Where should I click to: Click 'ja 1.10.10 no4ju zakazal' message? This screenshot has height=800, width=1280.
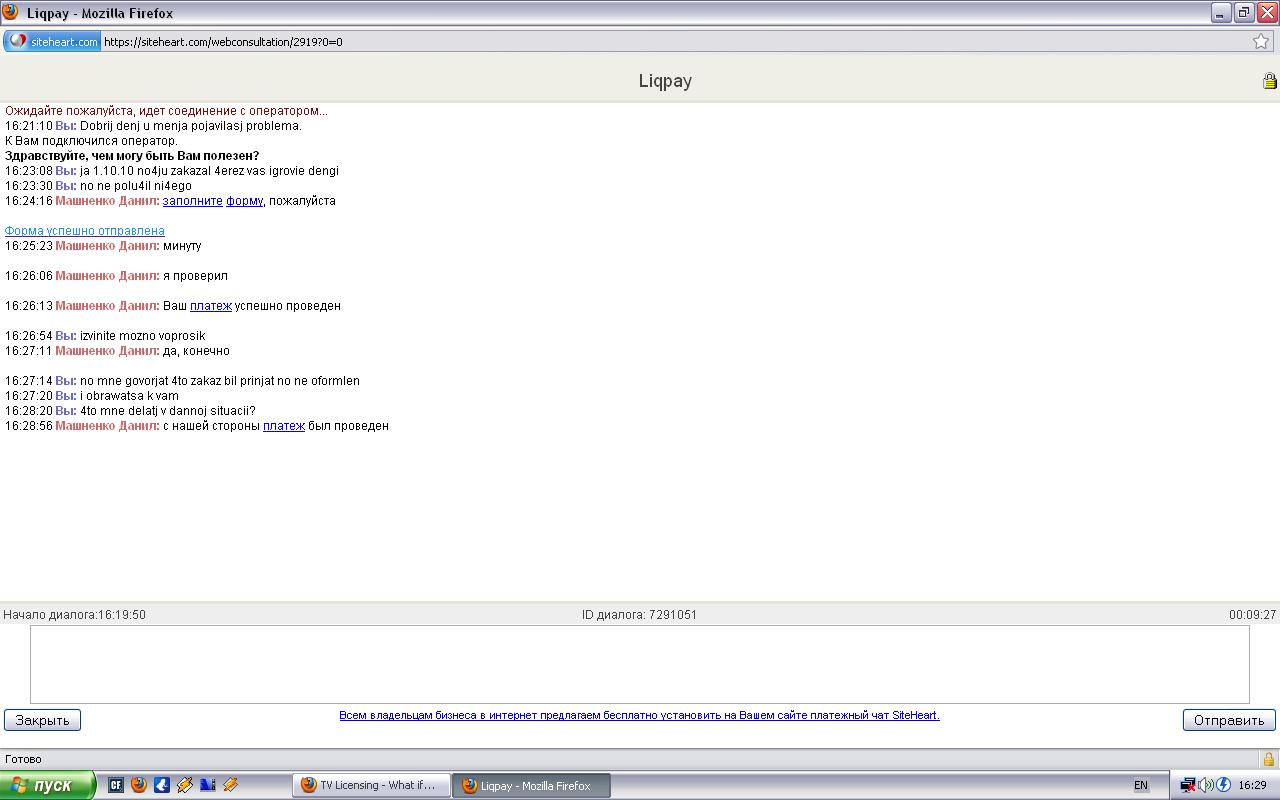point(209,171)
